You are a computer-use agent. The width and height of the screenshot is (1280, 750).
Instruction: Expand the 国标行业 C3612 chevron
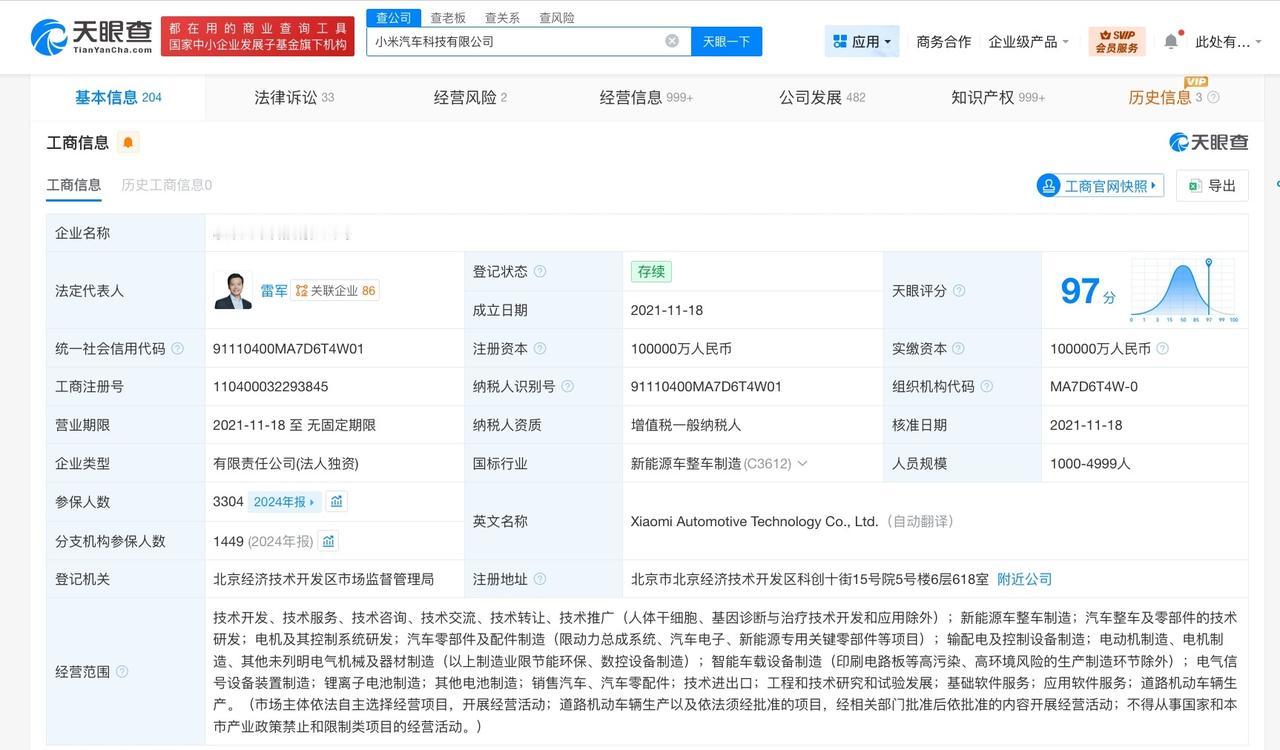tap(801, 463)
